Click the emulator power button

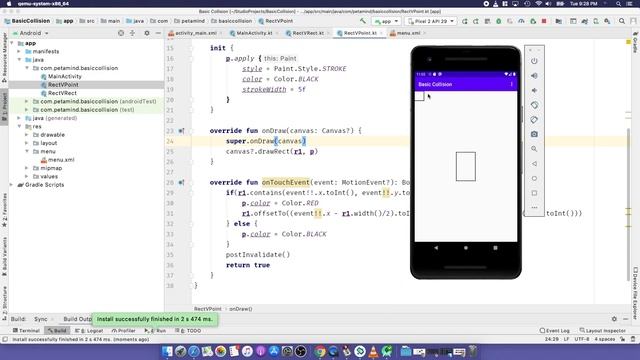pos(534,61)
